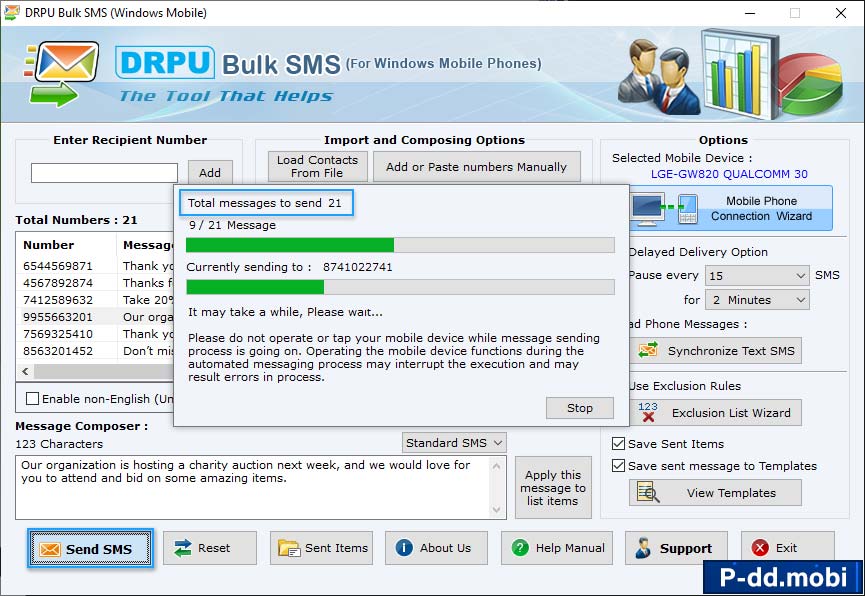Click the About Us info icon
865x596 pixels.
coord(404,548)
